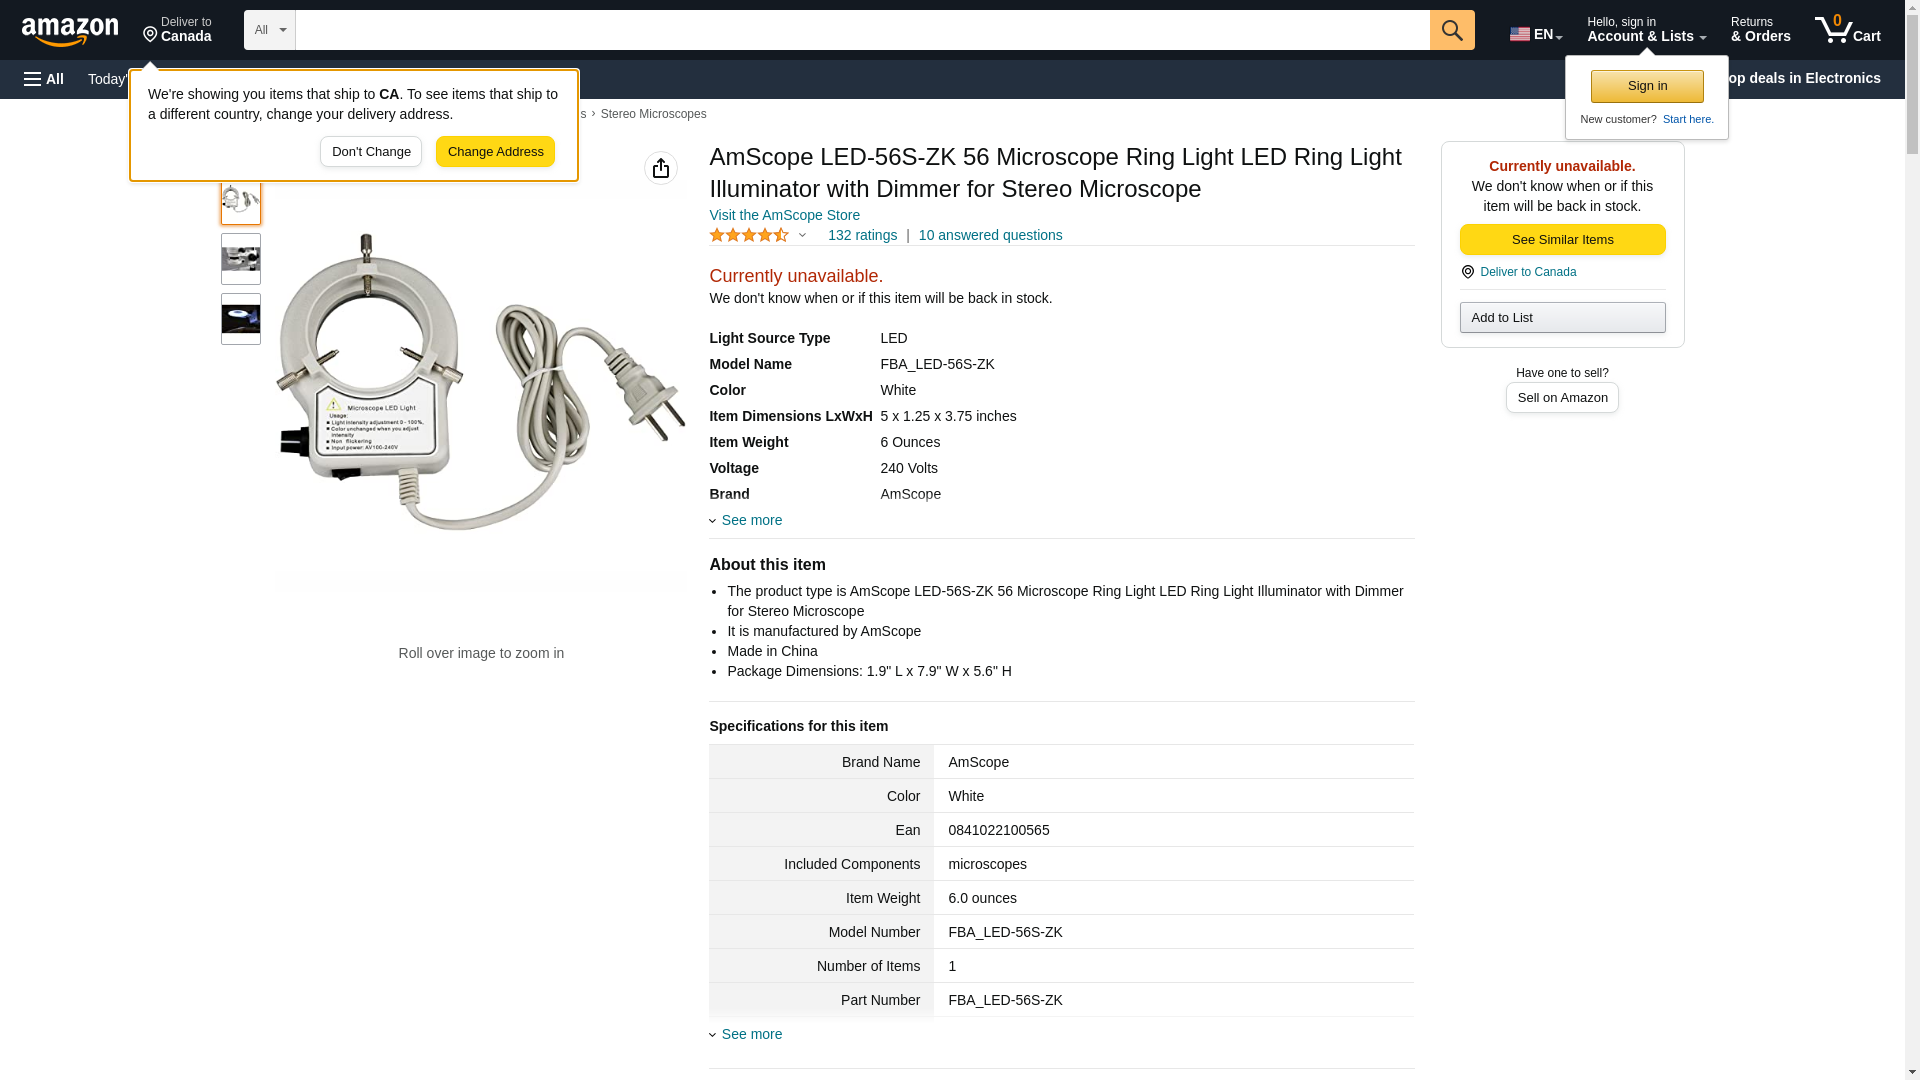Screen dimensions: 1920x1080
Task: Click the Amazon logo
Action: click(70, 31)
